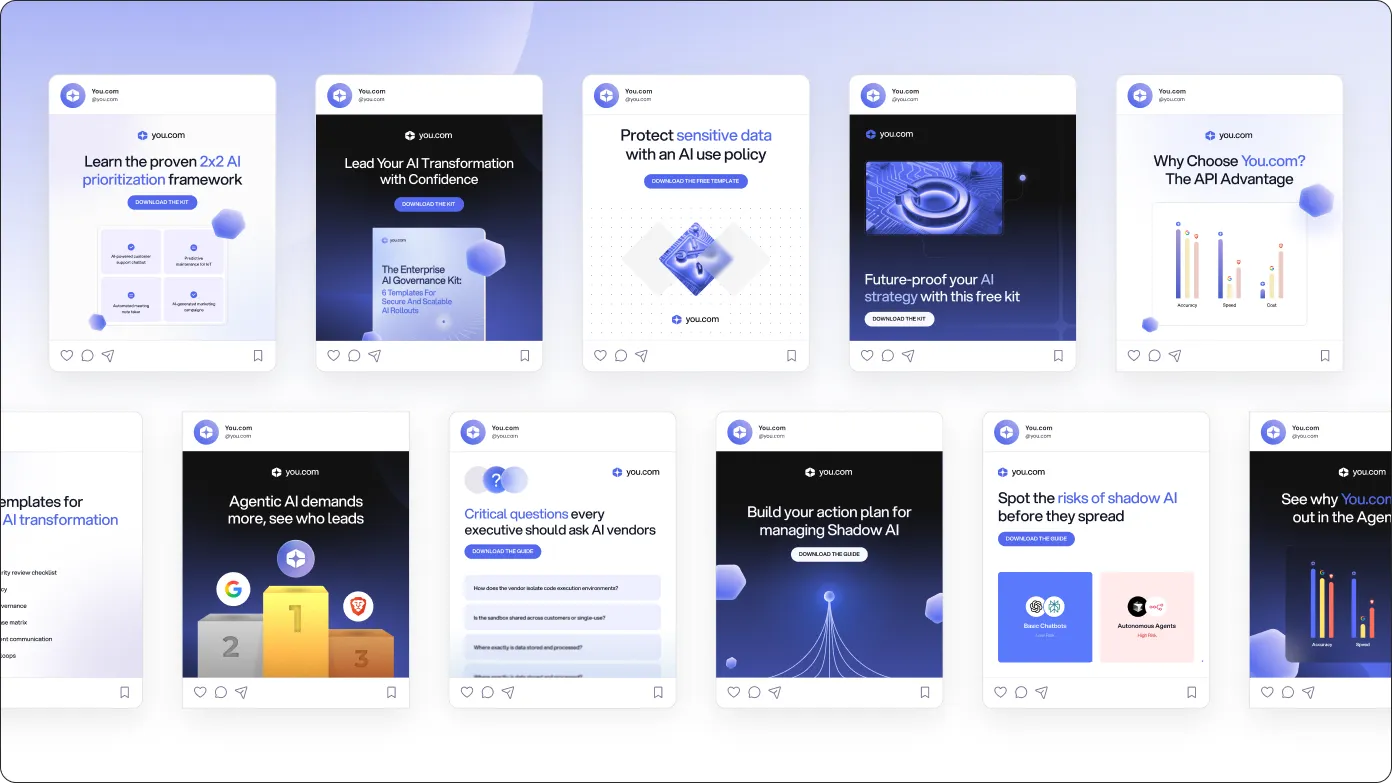Viewport: 1392px width, 783px height.
Task: Open You.com avatar on 'Protect sensitive data' post
Action: tap(607, 95)
